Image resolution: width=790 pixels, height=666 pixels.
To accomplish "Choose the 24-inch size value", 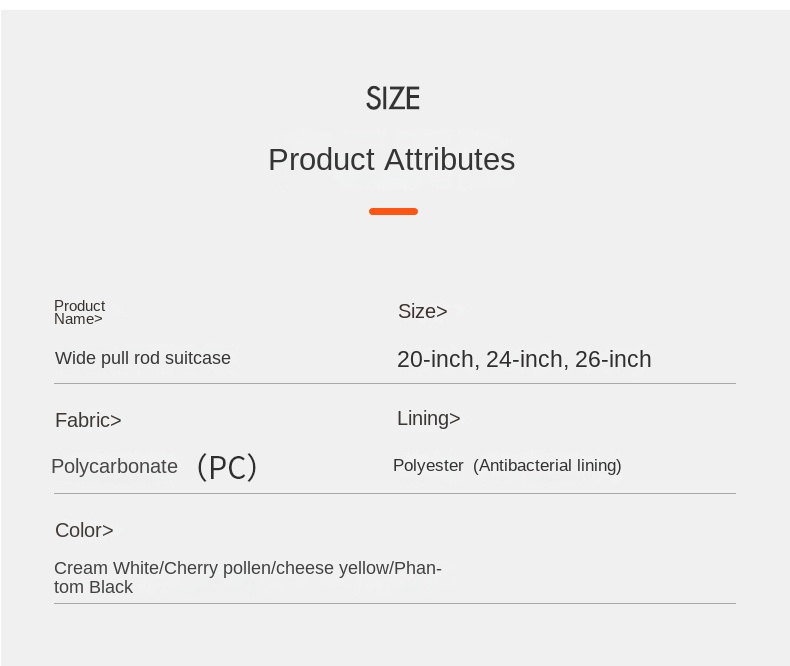I will (526, 360).
